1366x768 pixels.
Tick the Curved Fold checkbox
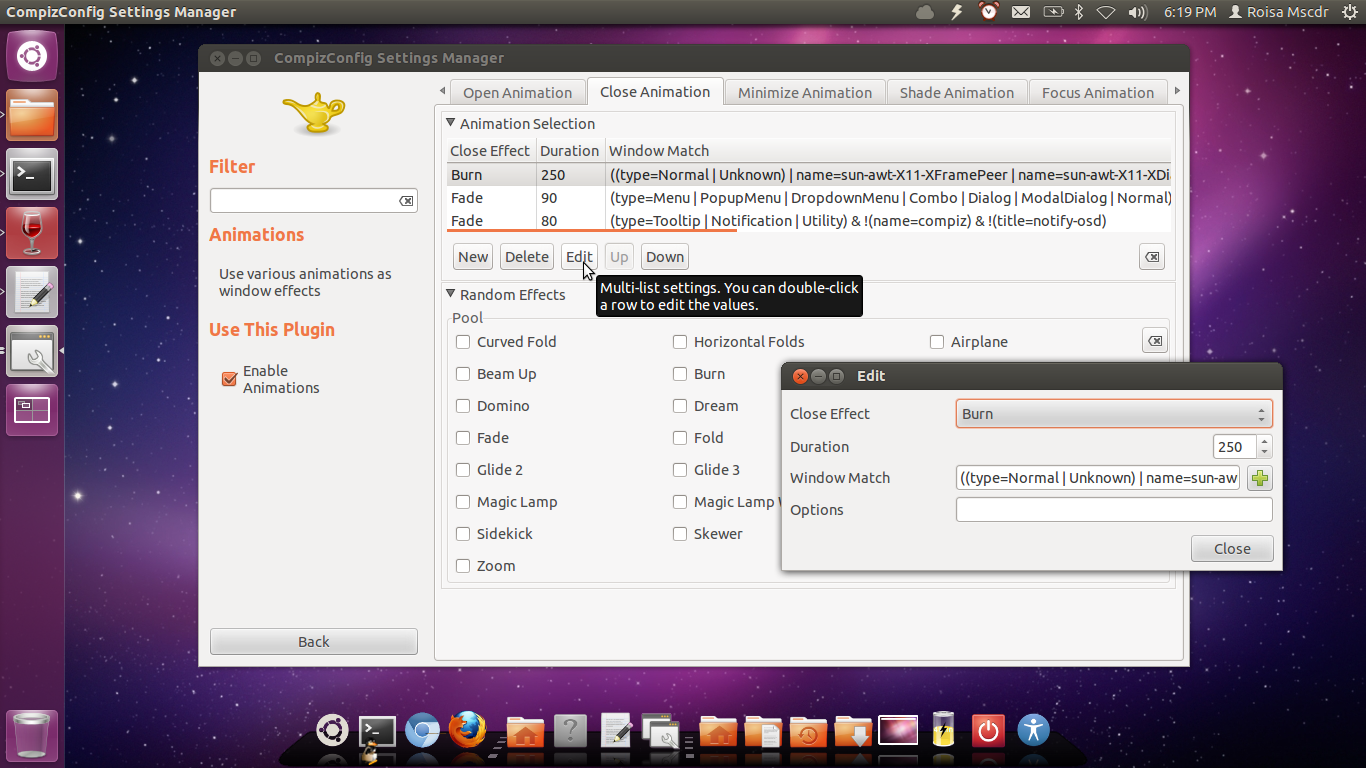point(463,342)
